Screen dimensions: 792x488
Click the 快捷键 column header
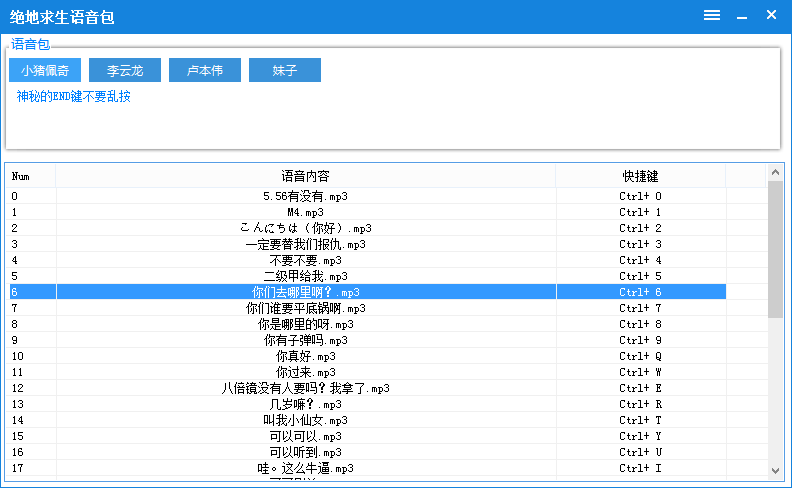click(640, 176)
